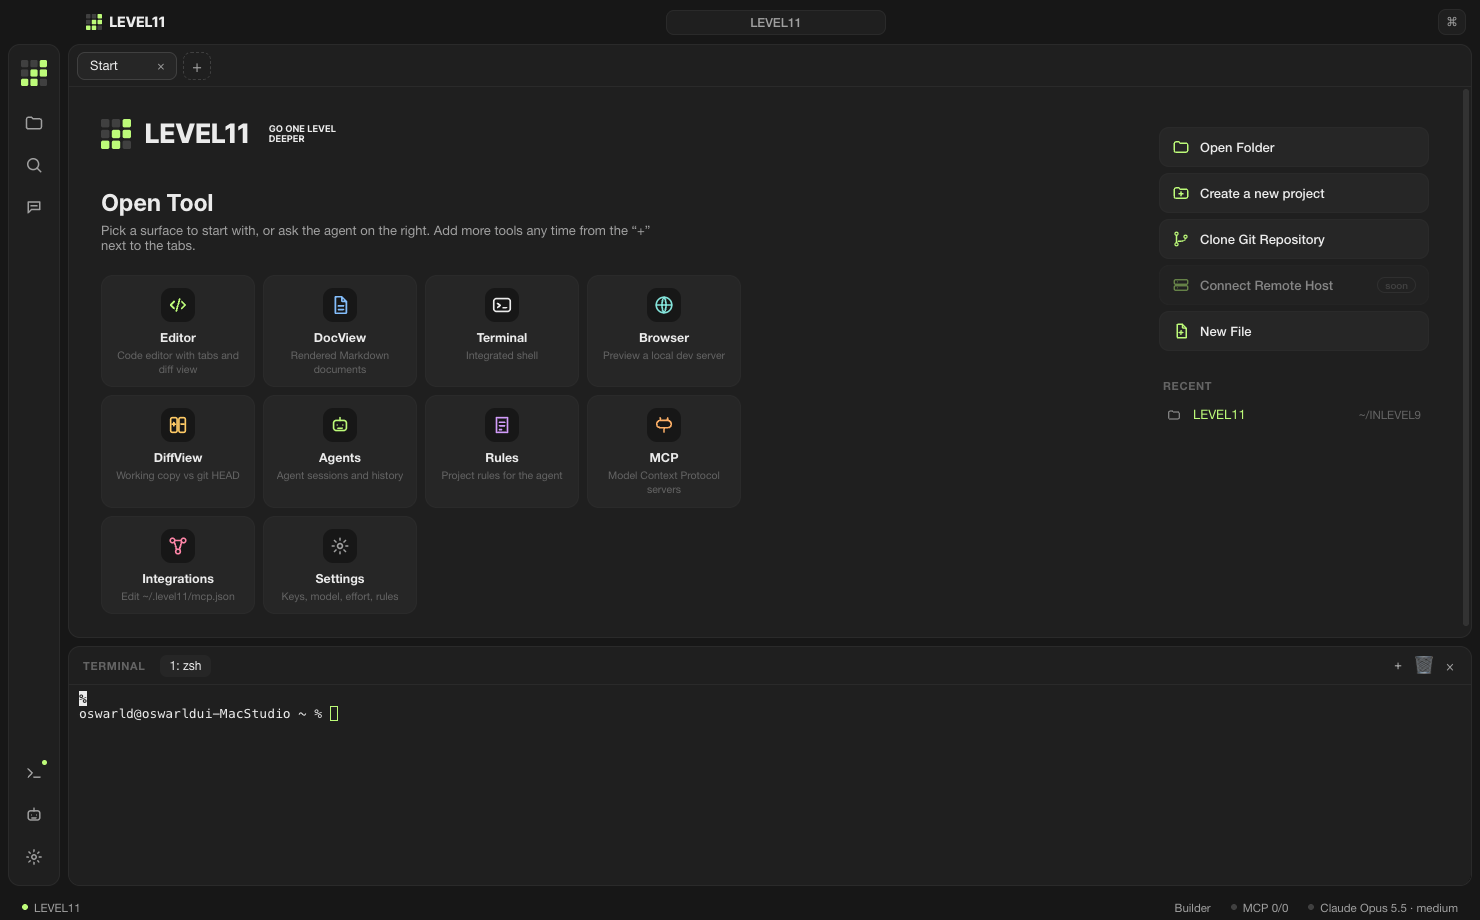Close the Start tab

[x=160, y=67]
